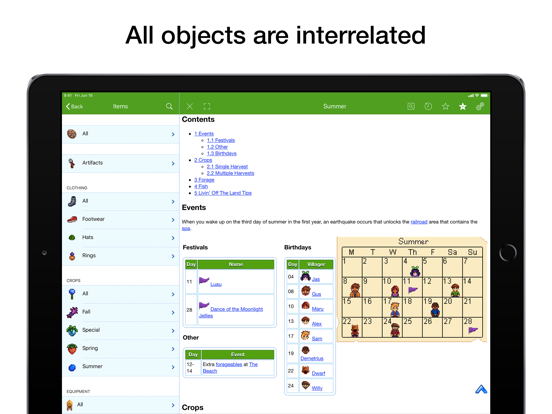Open the Spring crops category
Image resolution: width=552 pixels, height=414 pixels.
[121, 349]
